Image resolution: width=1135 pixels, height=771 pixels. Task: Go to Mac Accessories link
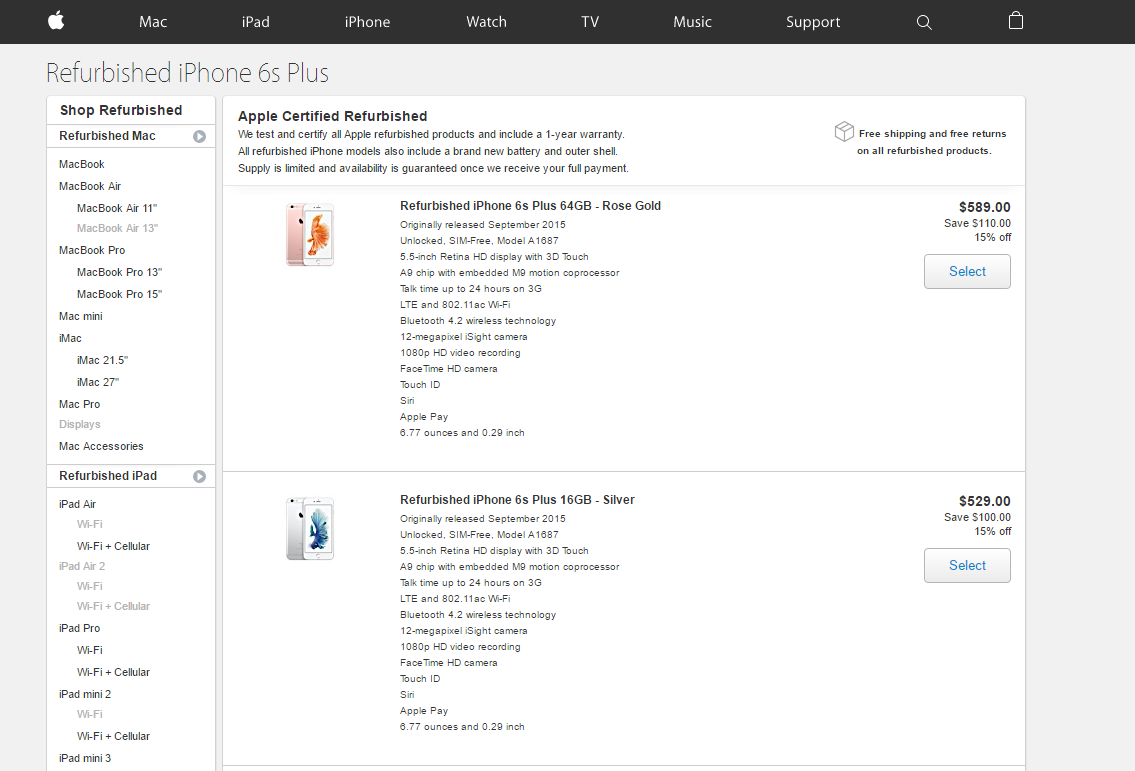101,446
